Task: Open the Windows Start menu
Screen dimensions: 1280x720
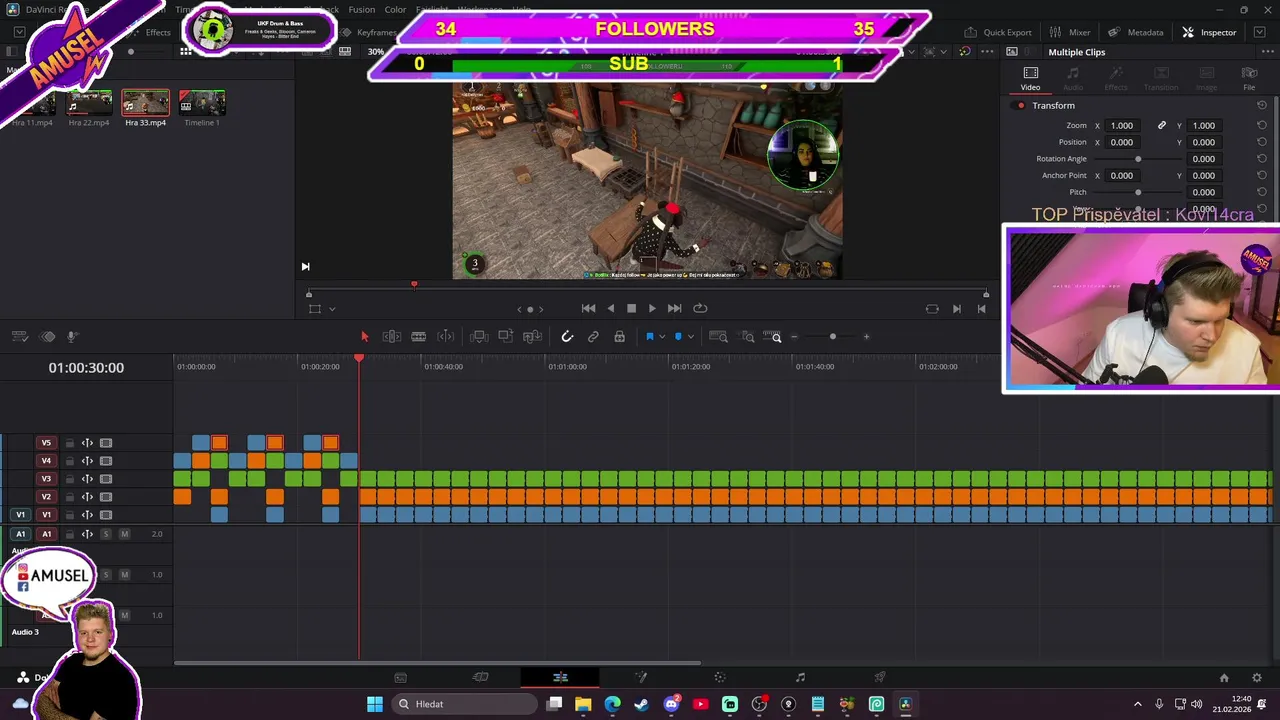Action: (374, 704)
